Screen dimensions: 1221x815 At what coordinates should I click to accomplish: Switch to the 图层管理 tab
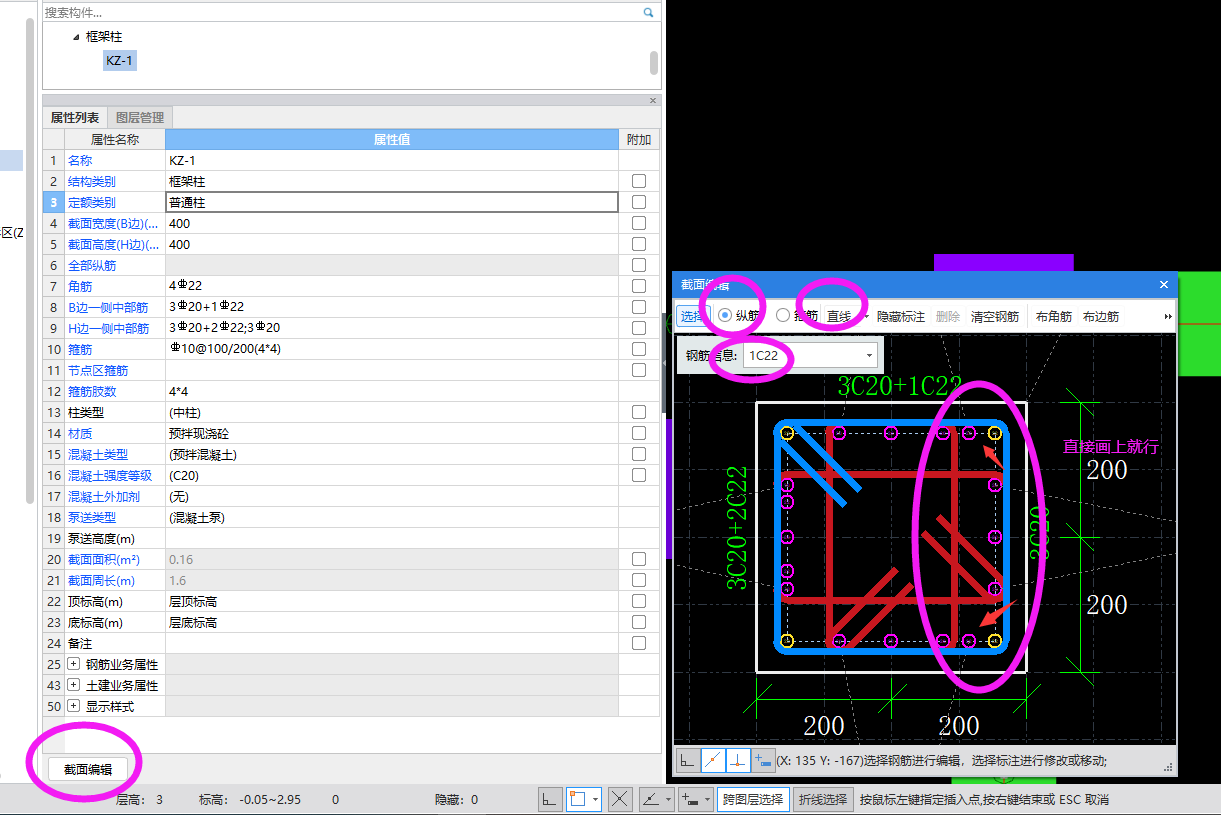[140, 118]
